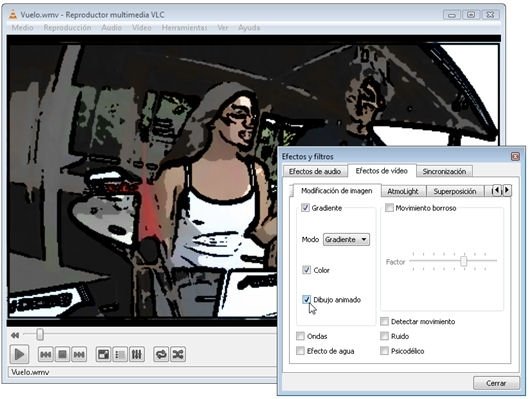The width and height of the screenshot is (529, 399).
Task: Stop playback with the square button
Action: [x=62, y=354]
